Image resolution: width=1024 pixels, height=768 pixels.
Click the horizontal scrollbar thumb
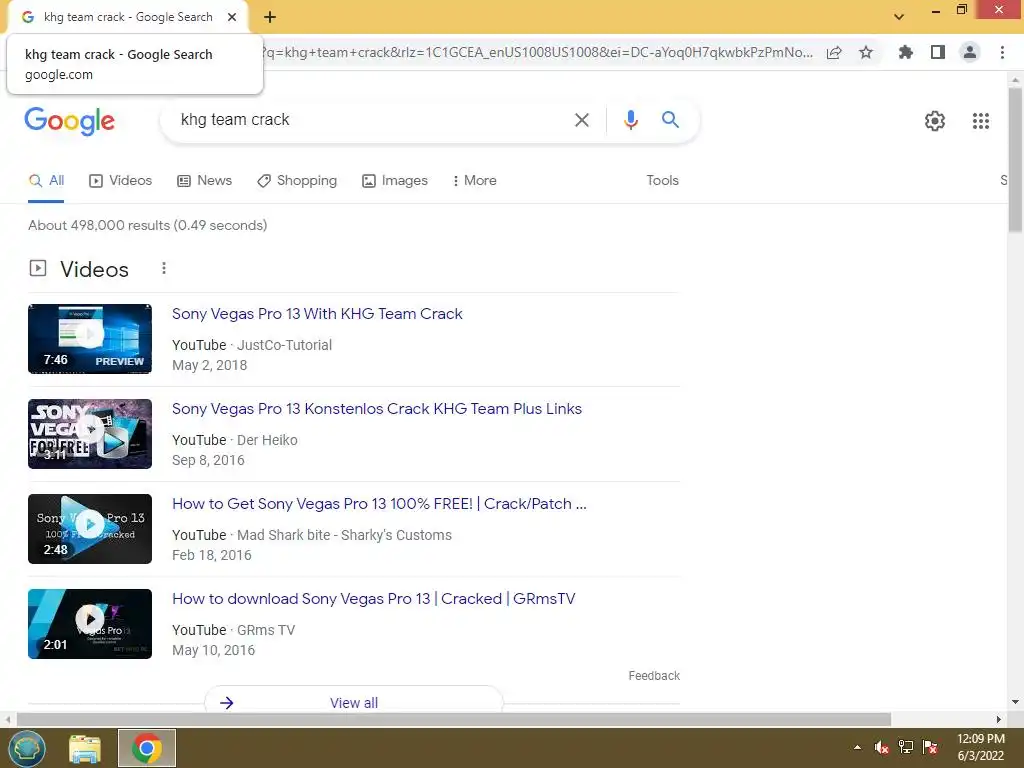click(x=453, y=719)
